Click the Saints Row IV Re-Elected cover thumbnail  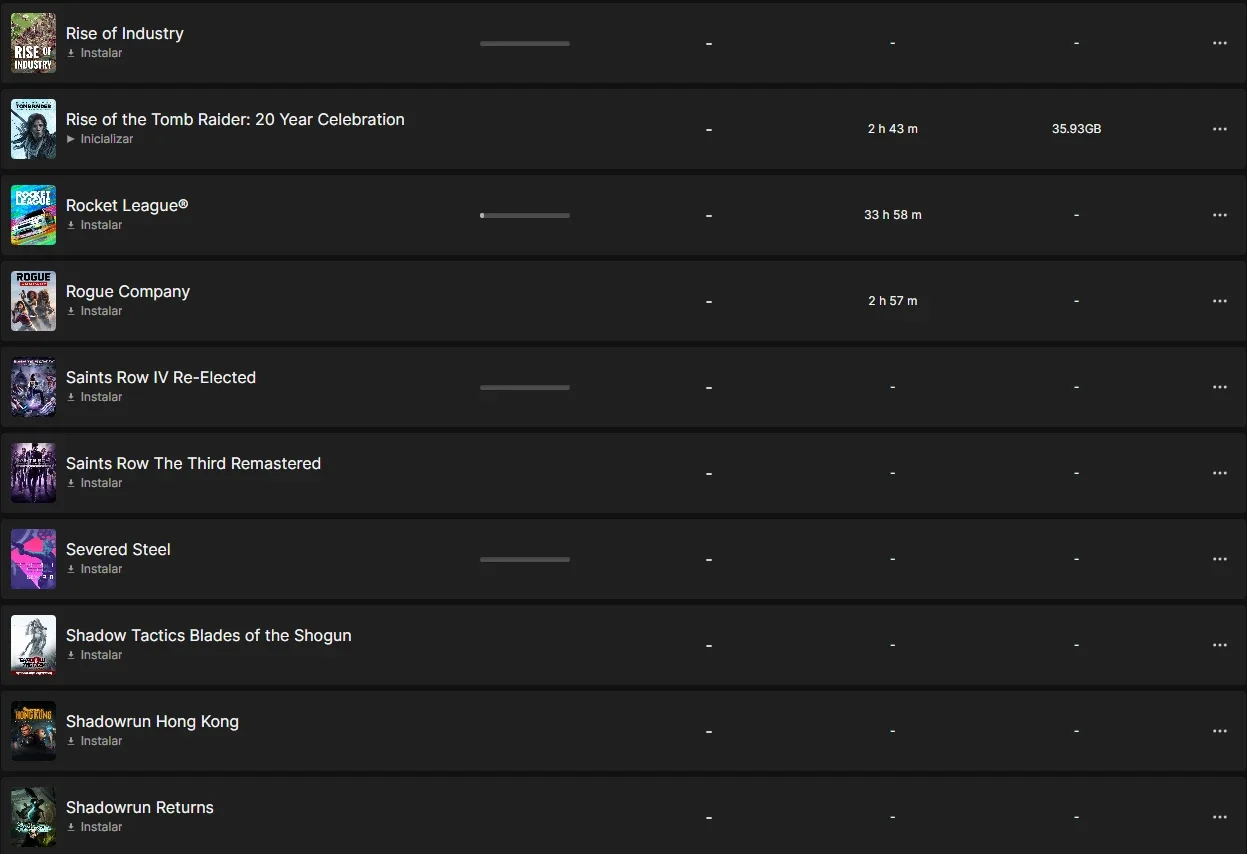(33, 387)
